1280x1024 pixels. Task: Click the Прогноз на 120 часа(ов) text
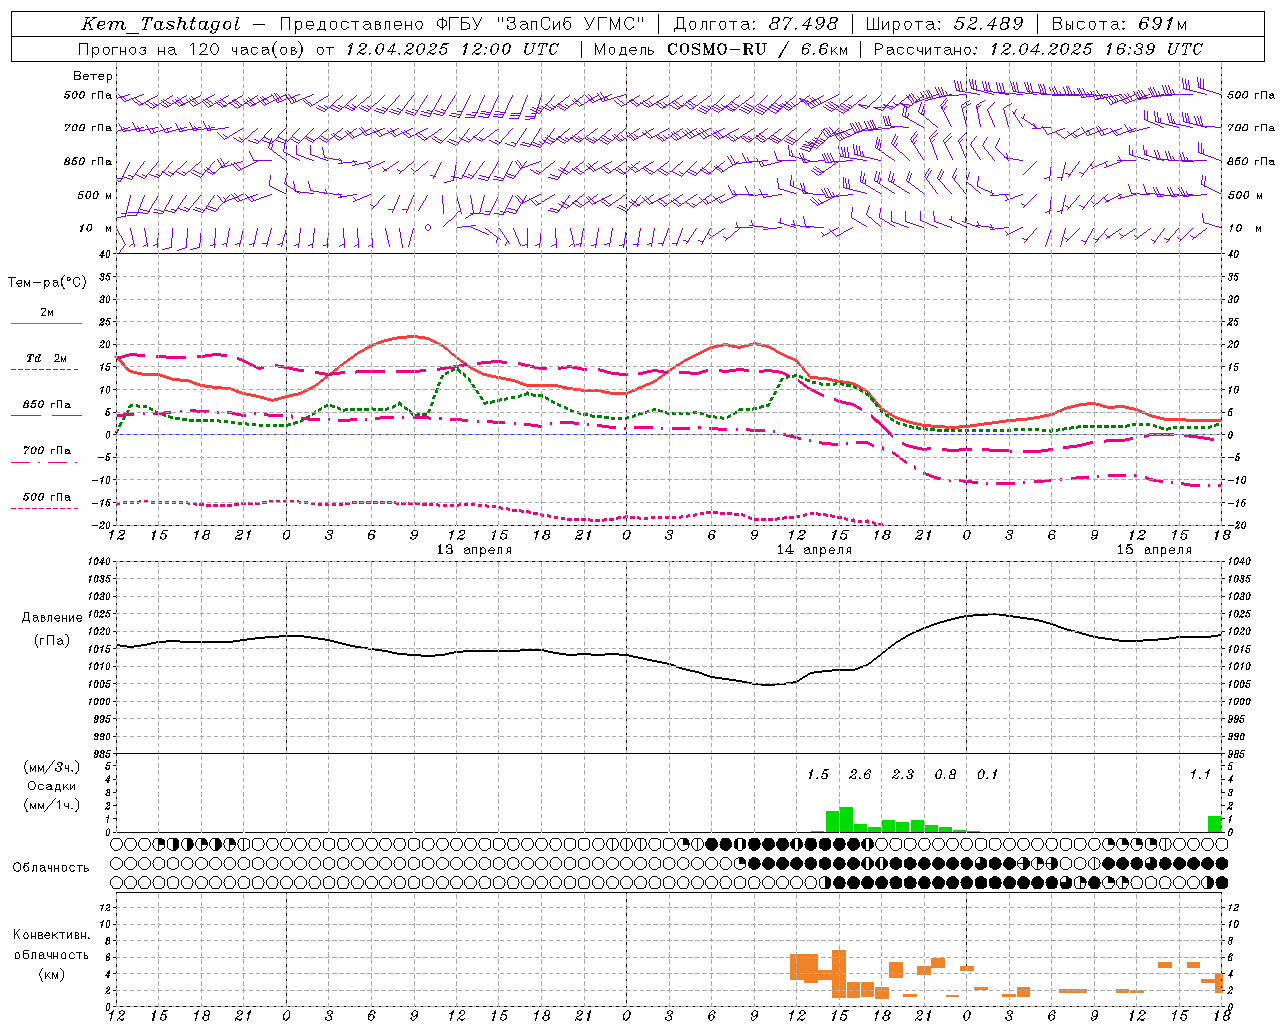coord(192,49)
